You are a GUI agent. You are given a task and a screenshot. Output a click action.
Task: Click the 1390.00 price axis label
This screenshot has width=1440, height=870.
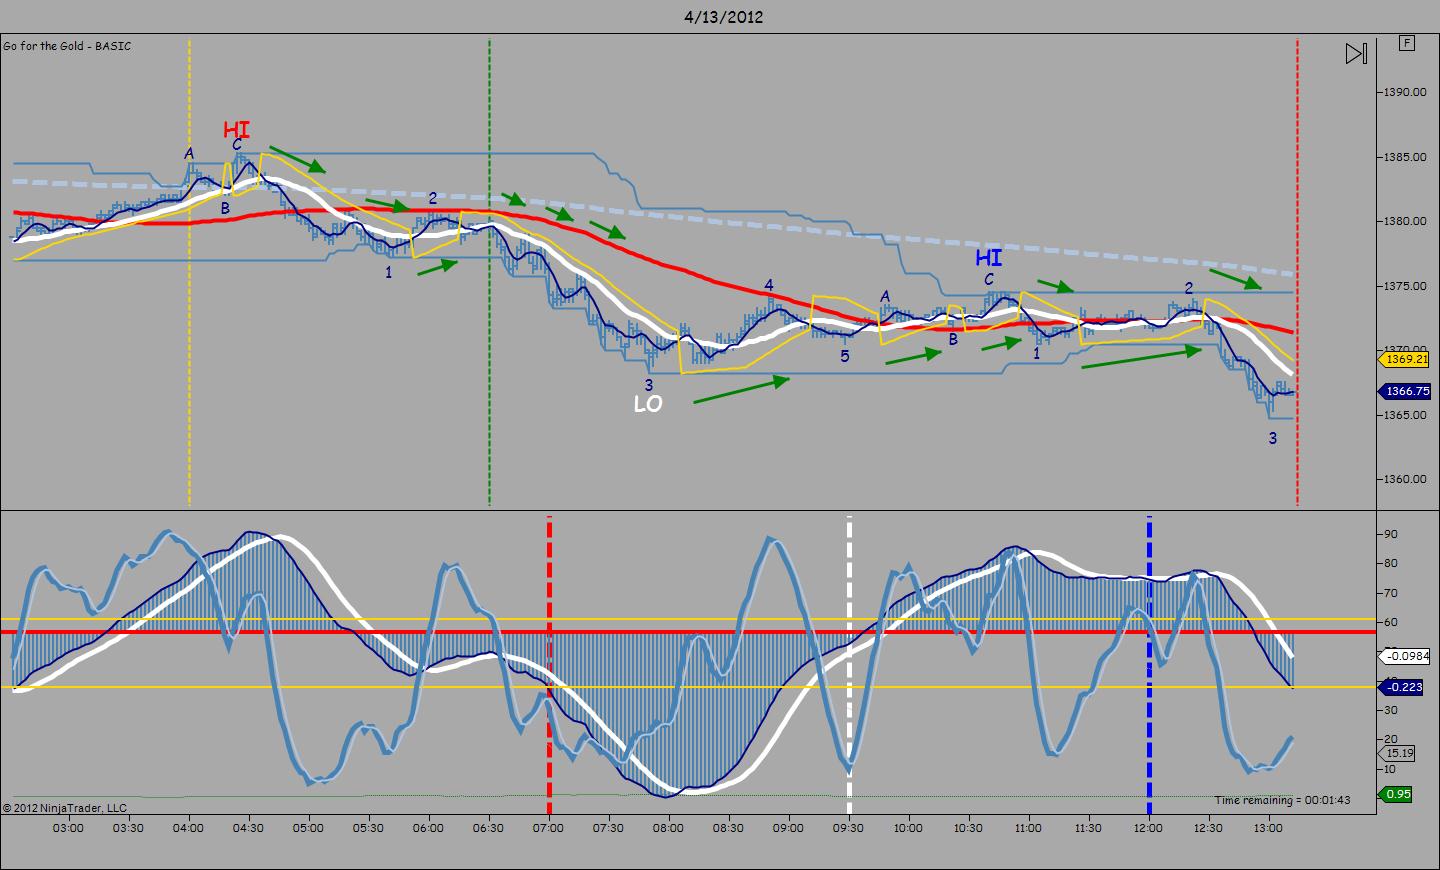point(1405,92)
